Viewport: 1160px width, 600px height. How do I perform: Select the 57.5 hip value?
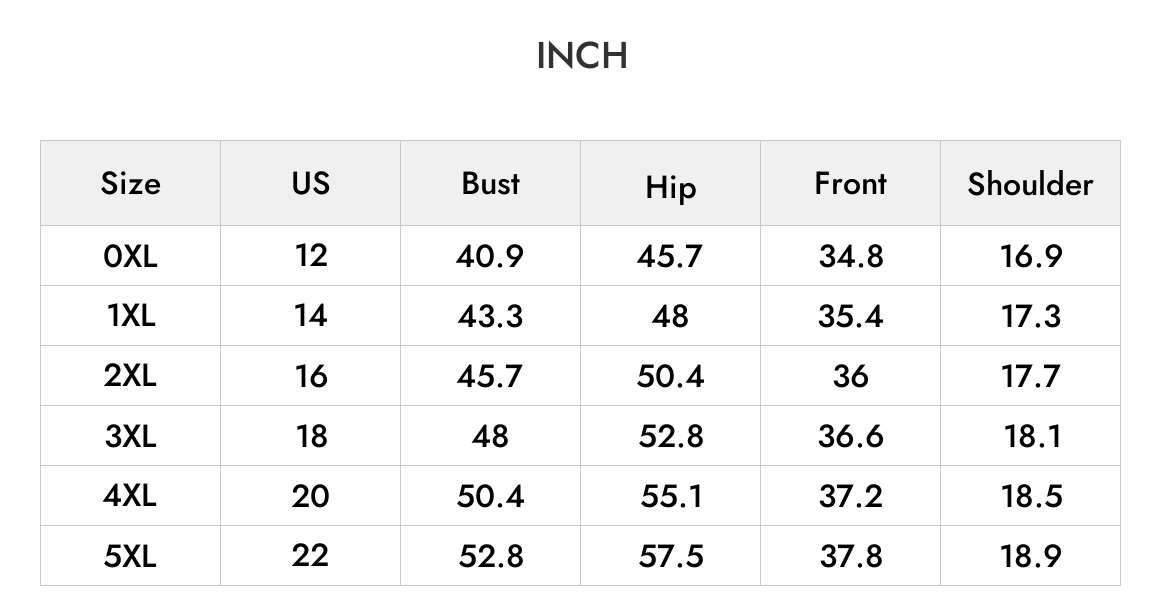(670, 556)
